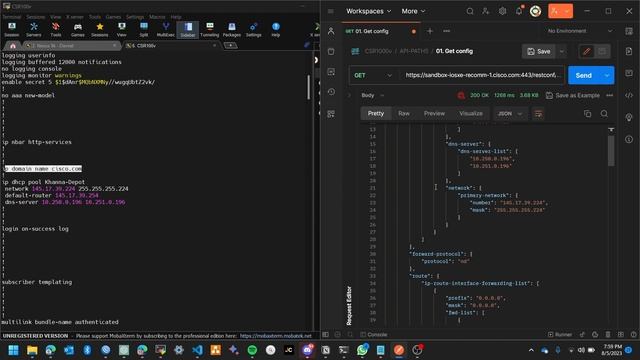The height and width of the screenshot is (360, 640).
Task: Open the Games toolbar icon in MobaXterm
Action: click(78, 30)
